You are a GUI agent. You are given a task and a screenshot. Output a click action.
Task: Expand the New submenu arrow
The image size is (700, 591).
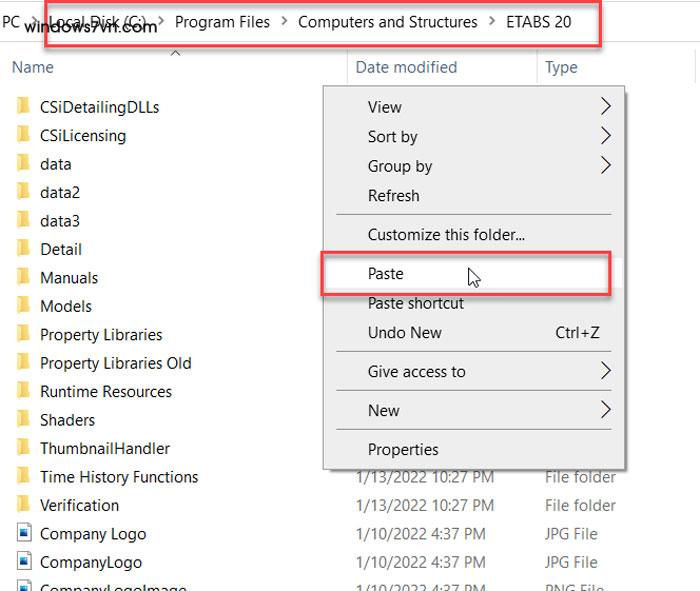pyautogui.click(x=605, y=410)
